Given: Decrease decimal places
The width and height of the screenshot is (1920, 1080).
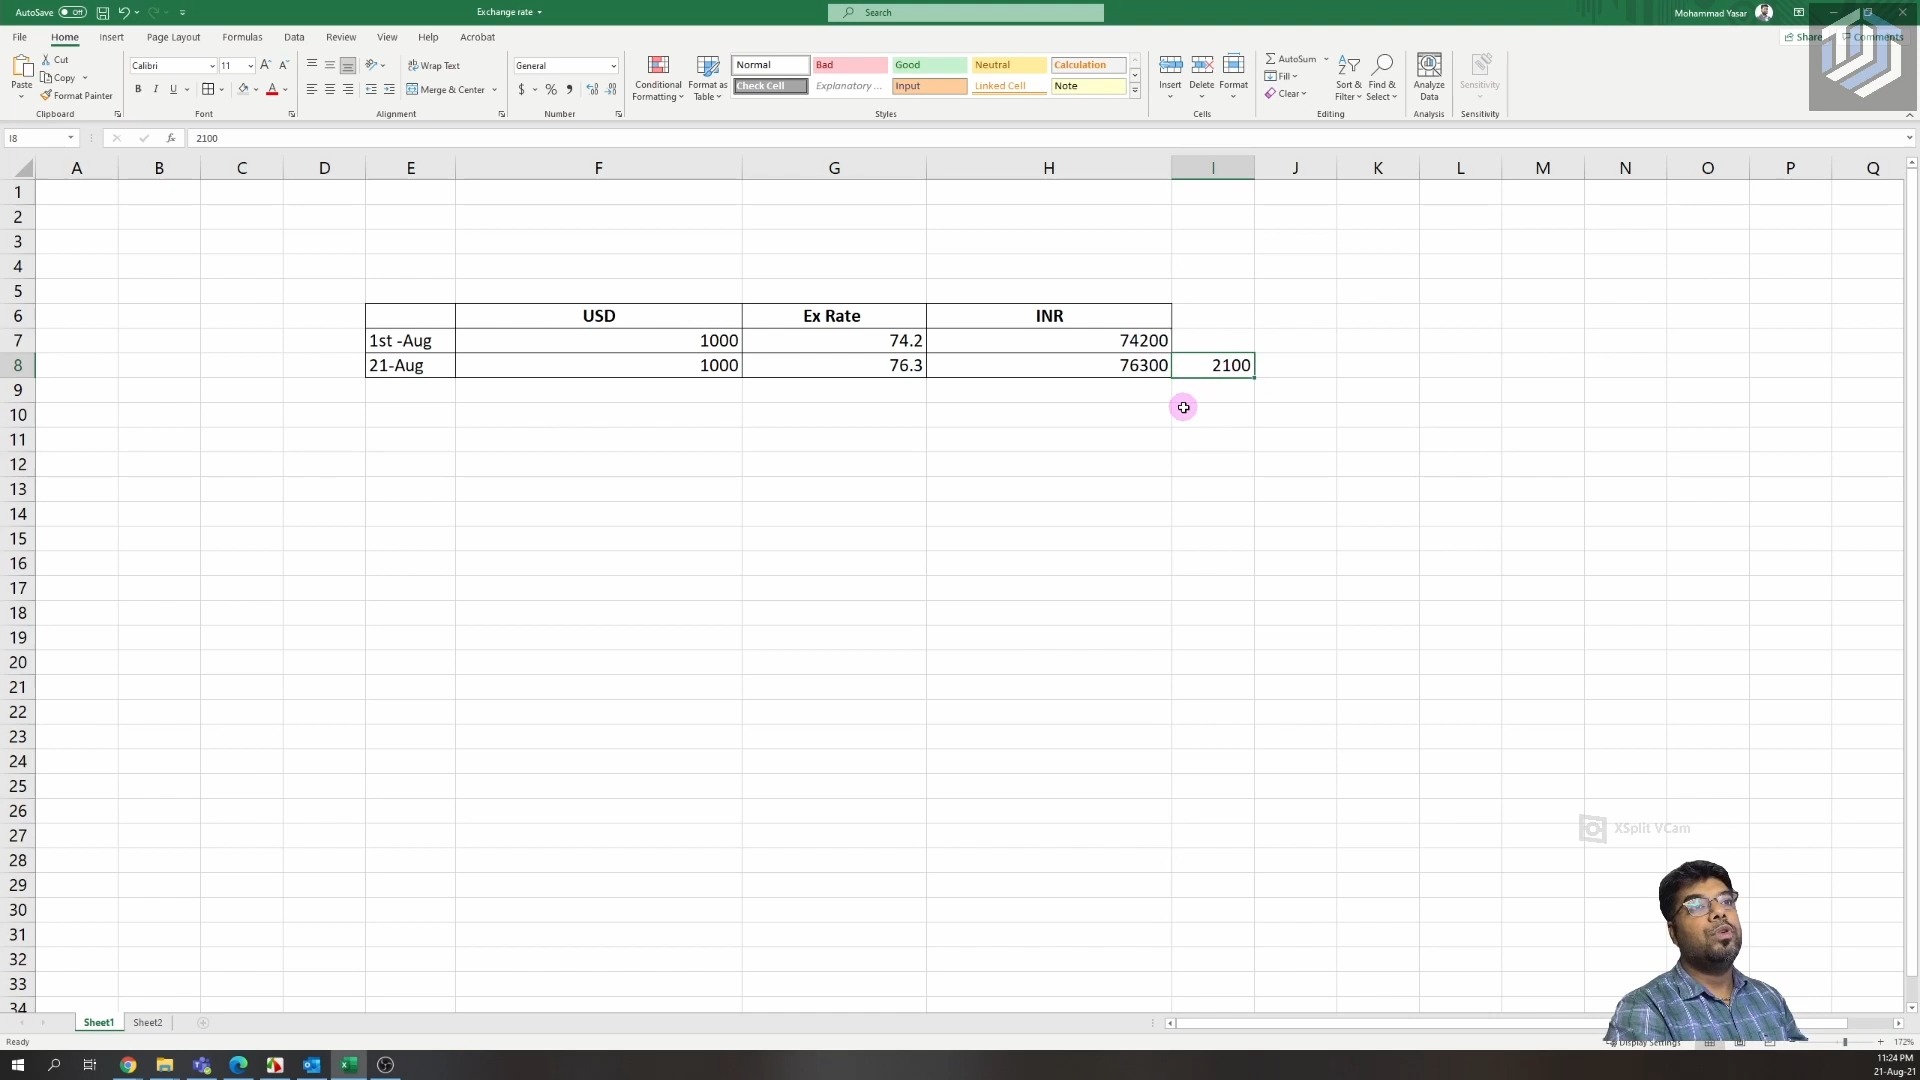Looking at the screenshot, I should pyautogui.click(x=611, y=90).
